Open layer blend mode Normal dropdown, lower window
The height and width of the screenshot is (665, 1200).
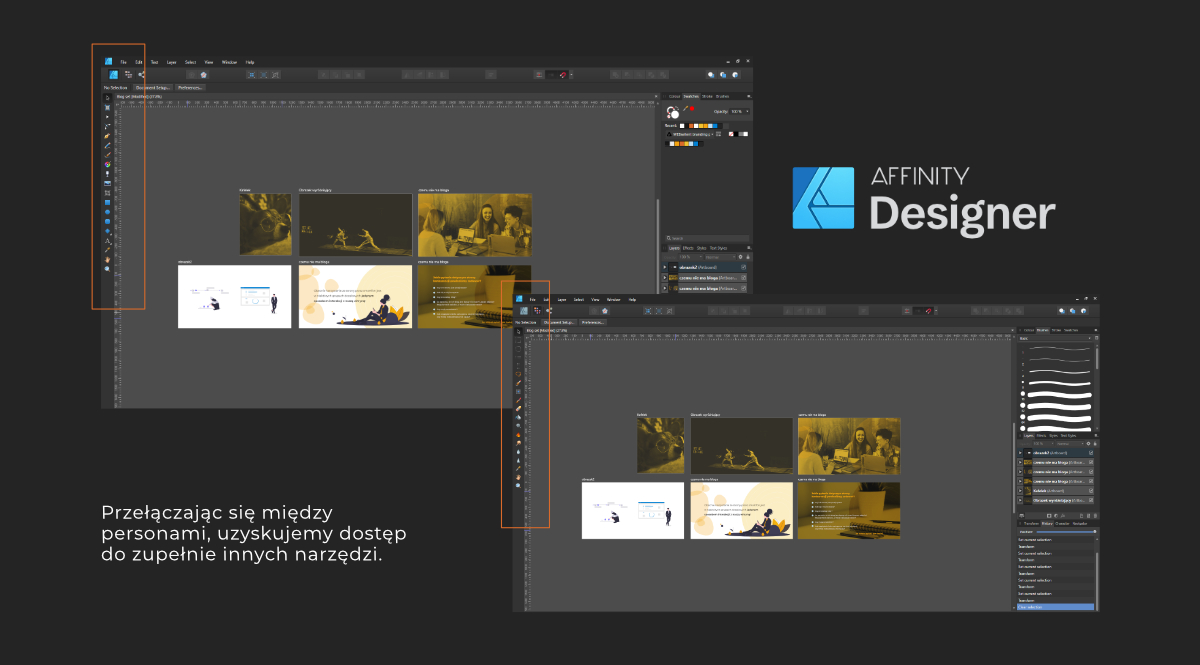1069,444
